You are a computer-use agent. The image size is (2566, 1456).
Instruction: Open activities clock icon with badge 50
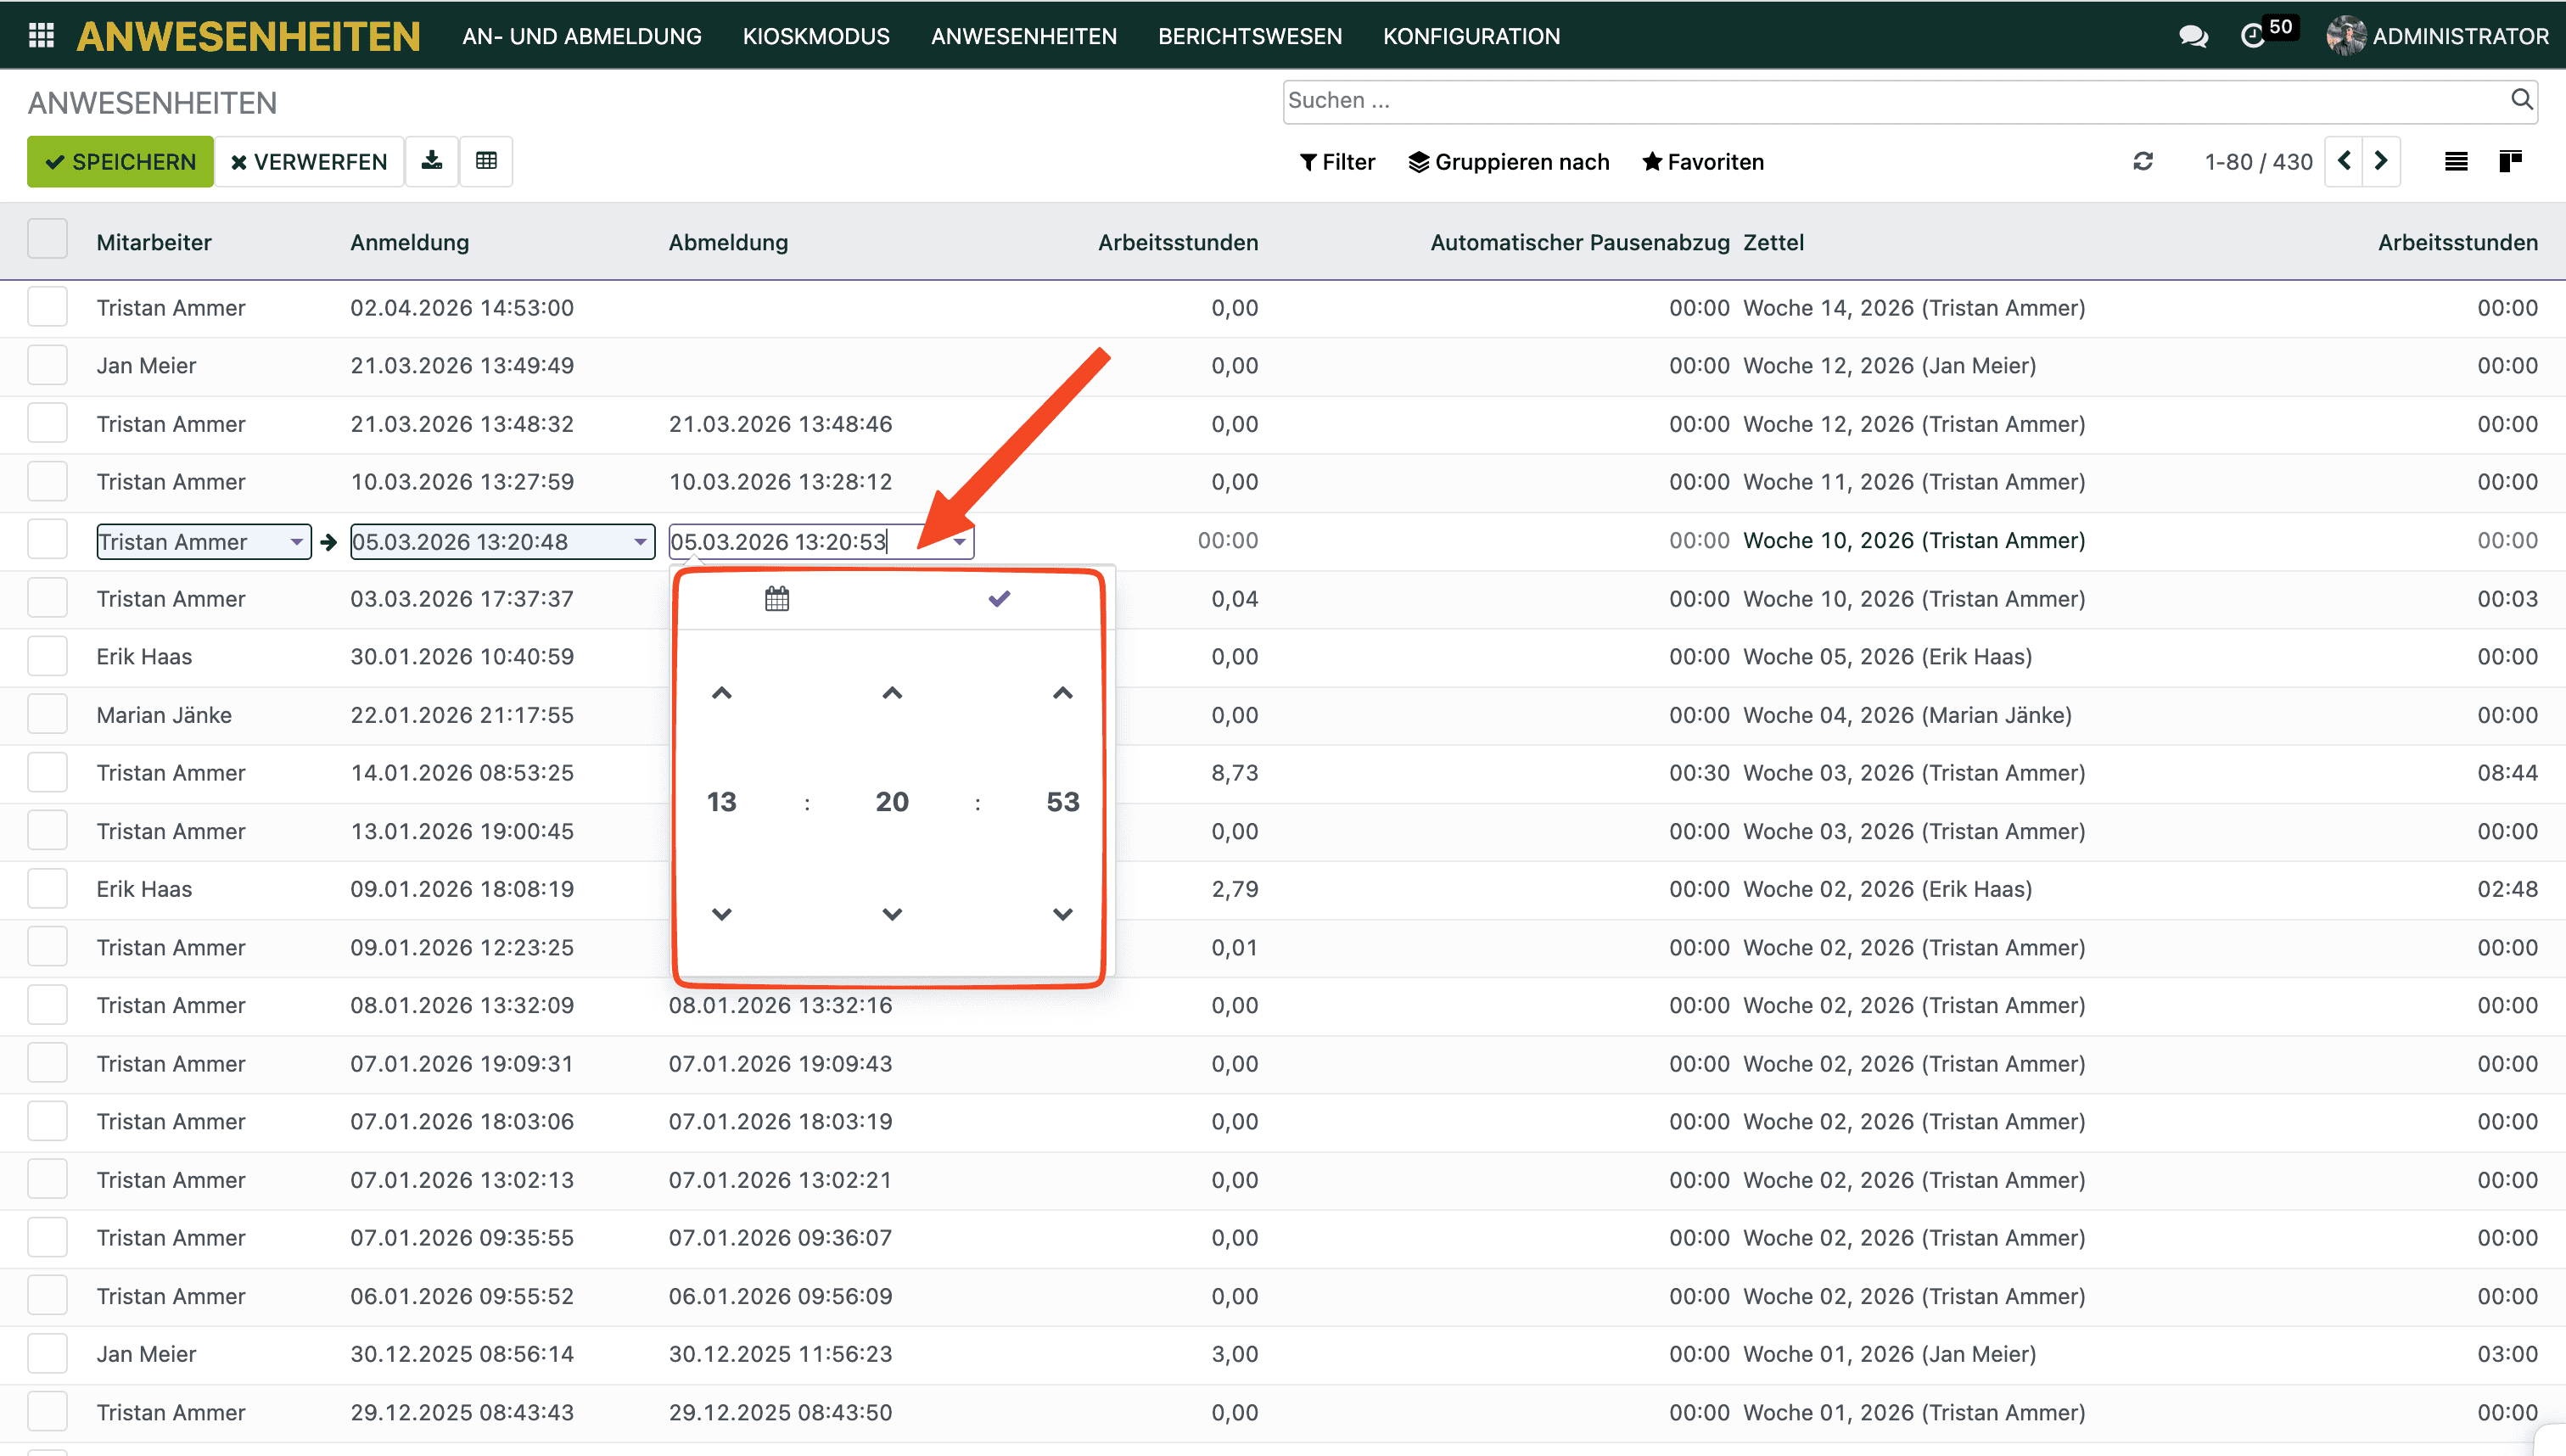pos(2254,36)
